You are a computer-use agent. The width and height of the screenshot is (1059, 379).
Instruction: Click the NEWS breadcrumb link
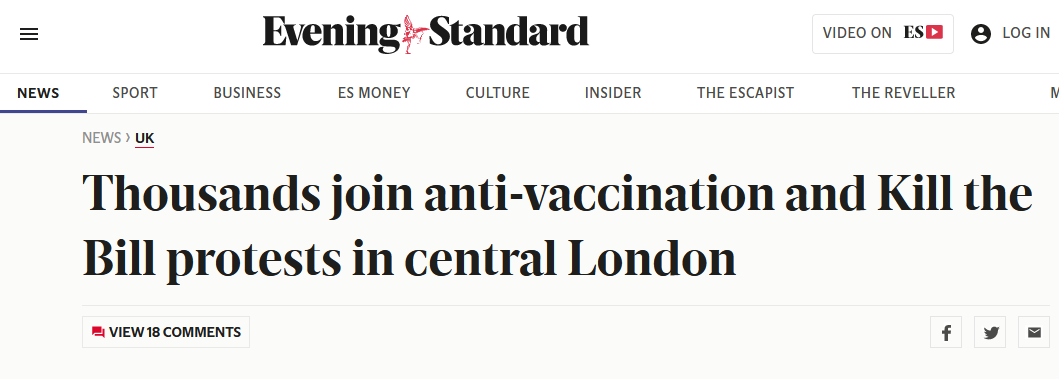click(101, 138)
